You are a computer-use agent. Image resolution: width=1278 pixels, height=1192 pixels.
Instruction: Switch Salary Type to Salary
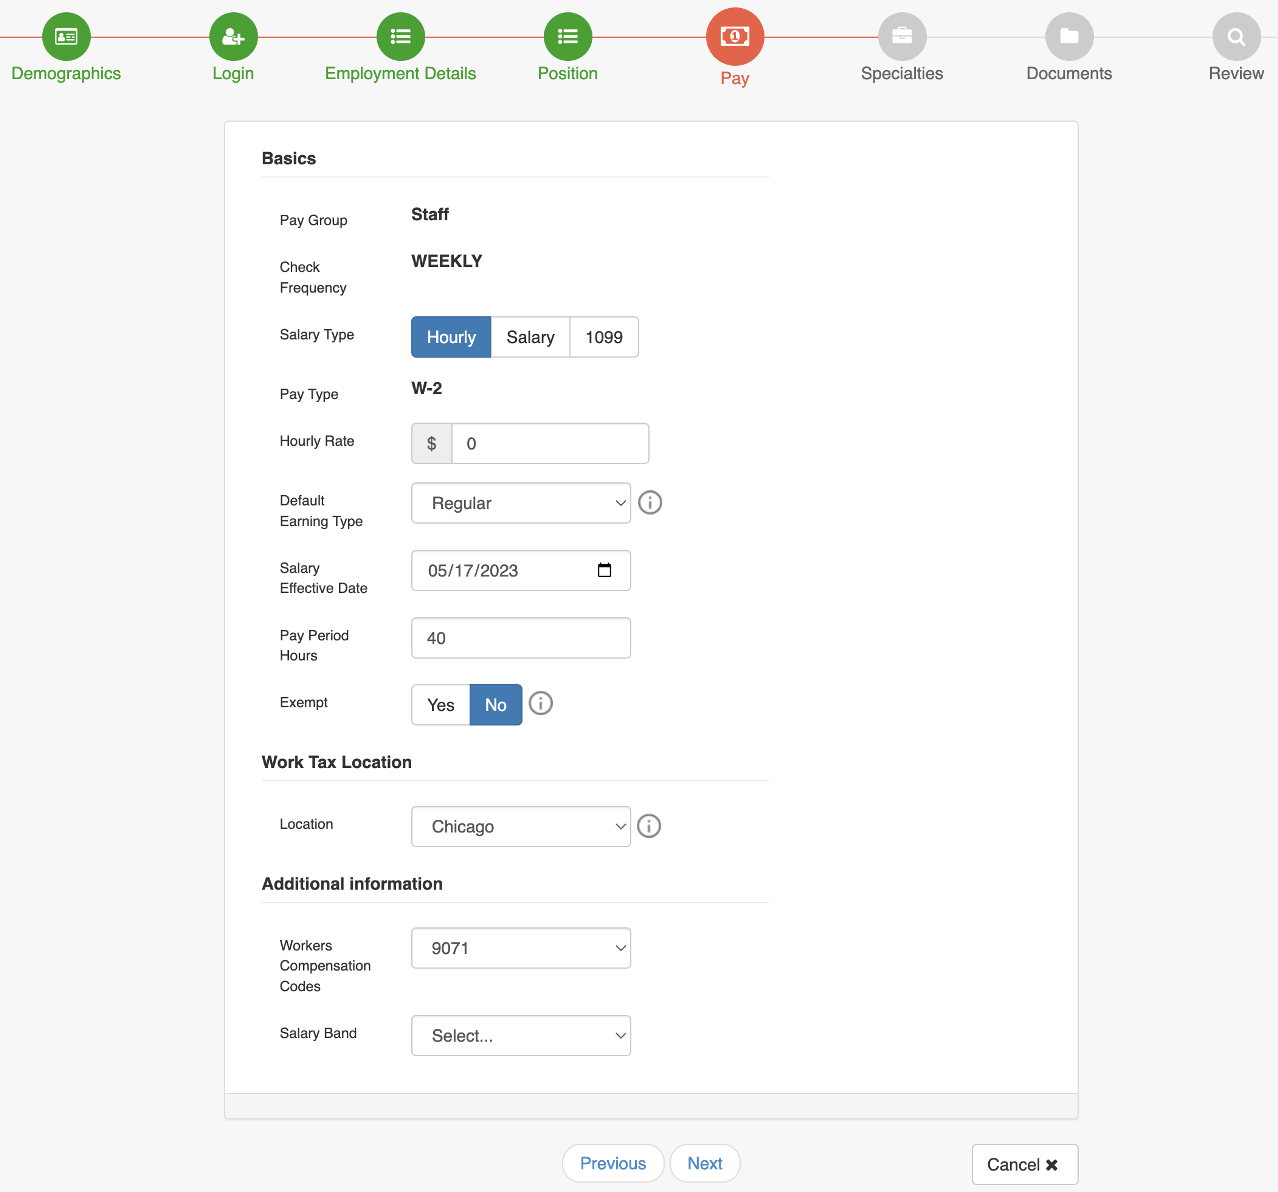coord(530,337)
